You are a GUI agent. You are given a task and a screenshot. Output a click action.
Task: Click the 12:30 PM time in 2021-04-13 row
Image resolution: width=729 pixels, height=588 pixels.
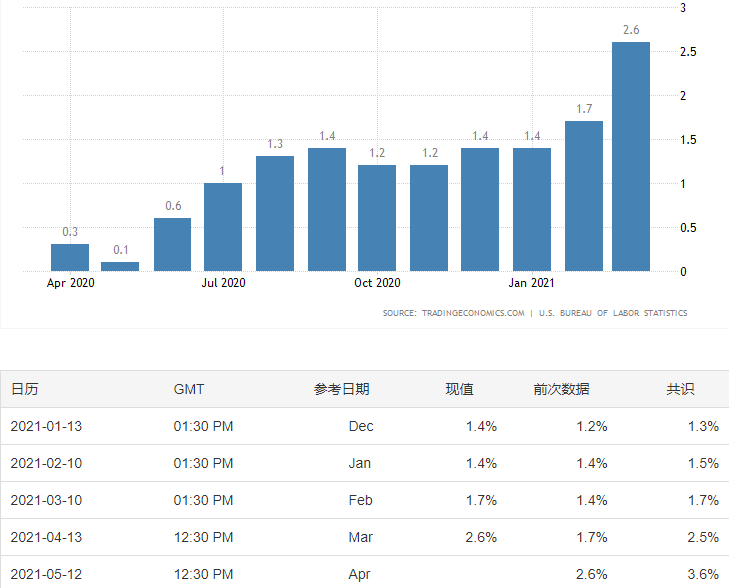click(x=203, y=537)
